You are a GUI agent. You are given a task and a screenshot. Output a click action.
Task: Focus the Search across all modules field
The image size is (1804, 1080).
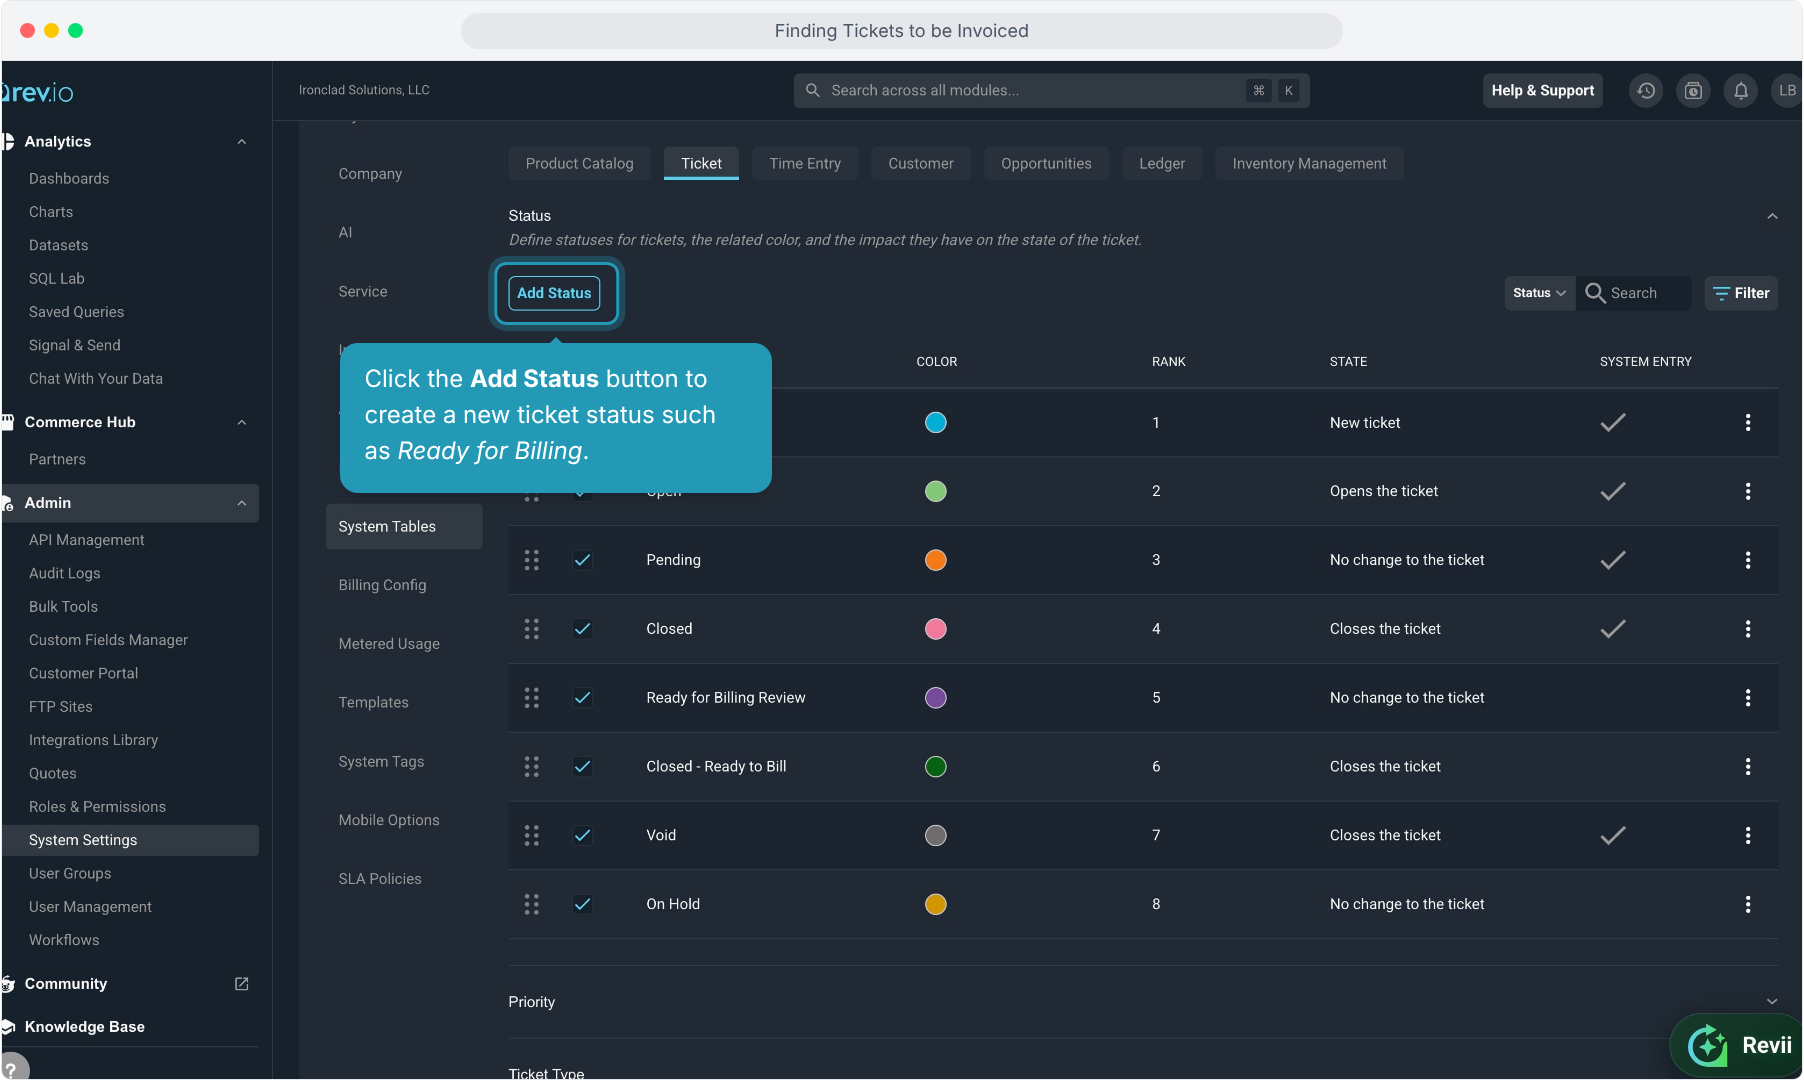coord(1052,90)
